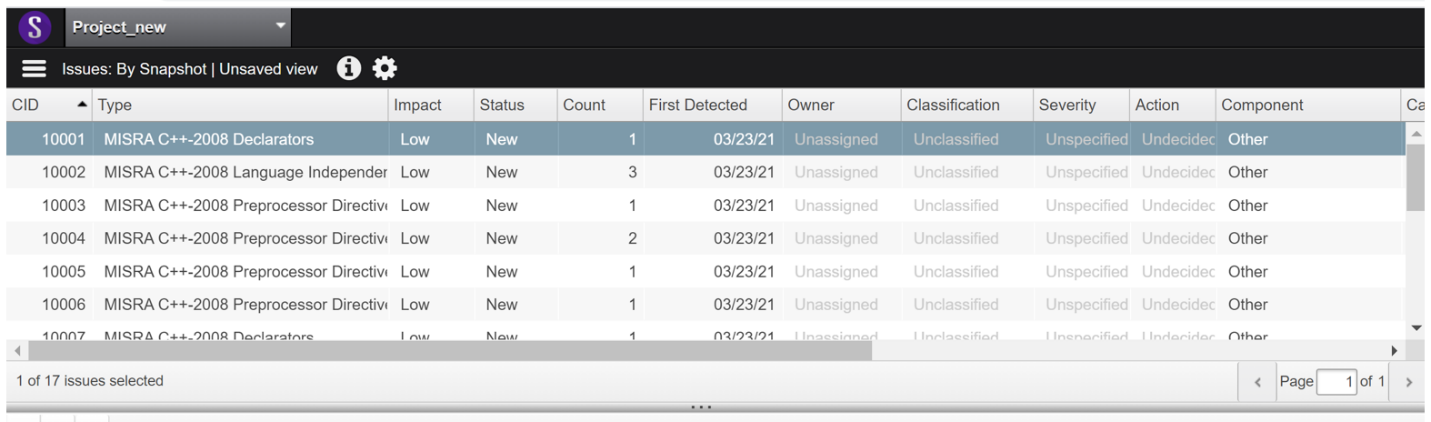Sort by the Type column header

tap(240, 105)
